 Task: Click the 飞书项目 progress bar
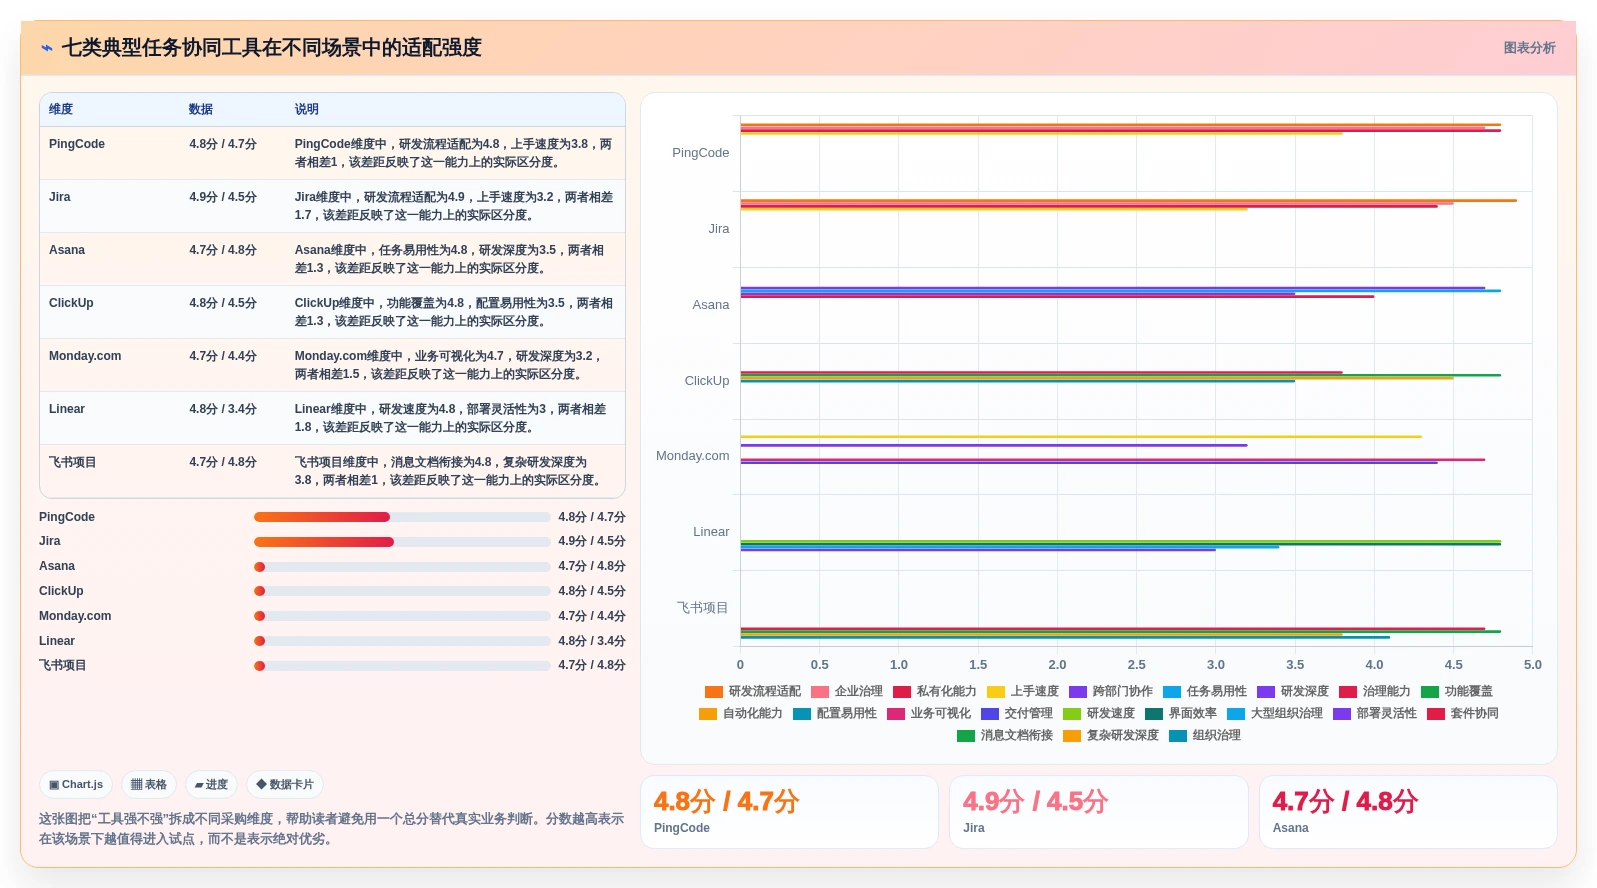[402, 666]
